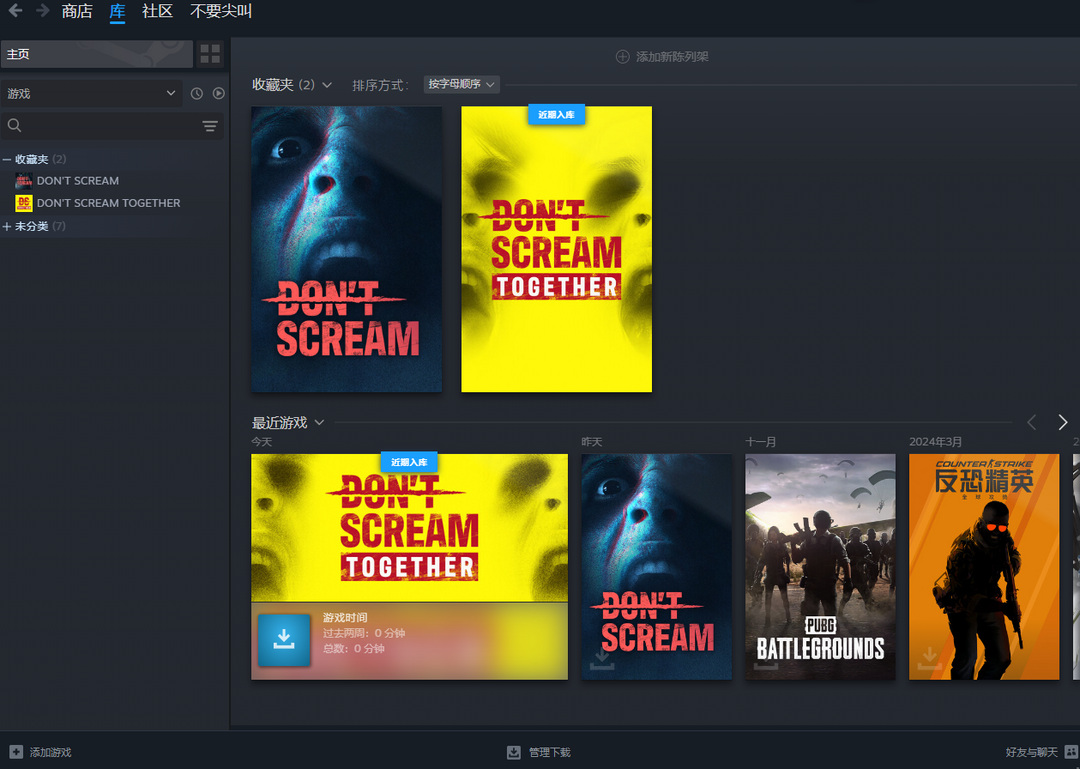The width and height of the screenshot is (1080, 769).
Task: Open 管理下载 in the bottom bar
Action: tap(539, 752)
